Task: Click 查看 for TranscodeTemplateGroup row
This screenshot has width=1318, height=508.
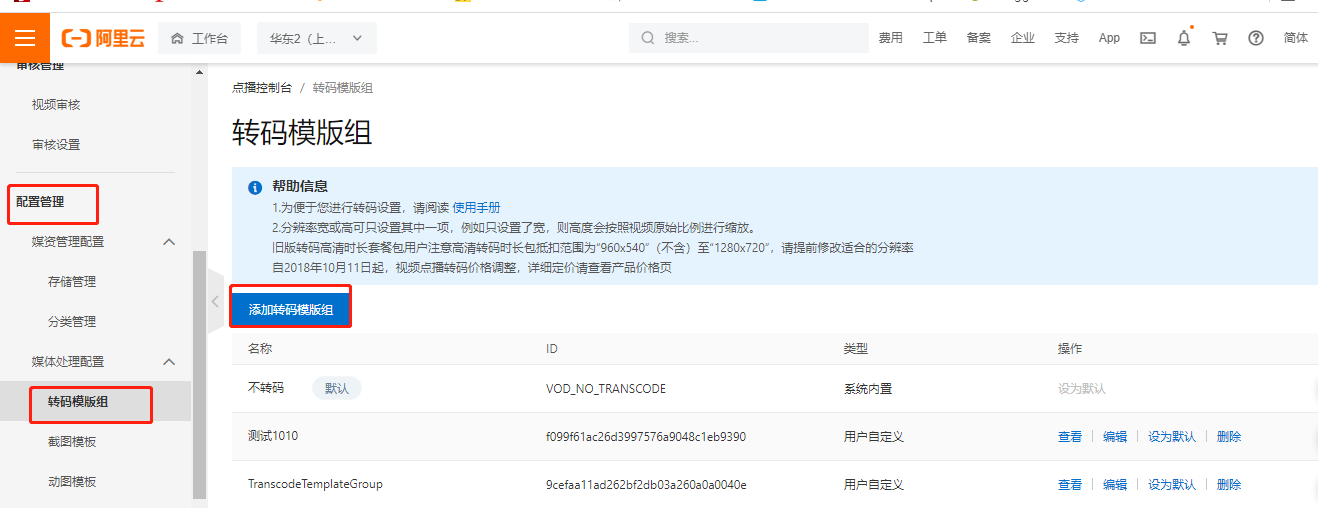Action: tap(1070, 484)
